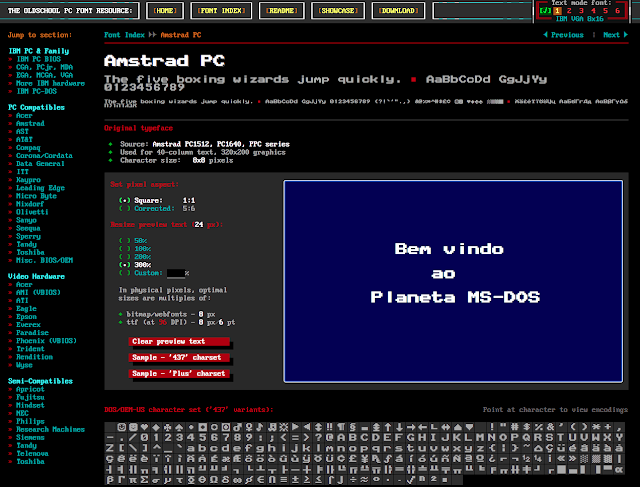640x487 pixels.
Task: Open Phoenix (VBIOS) sidebar link
Action: click(46, 341)
